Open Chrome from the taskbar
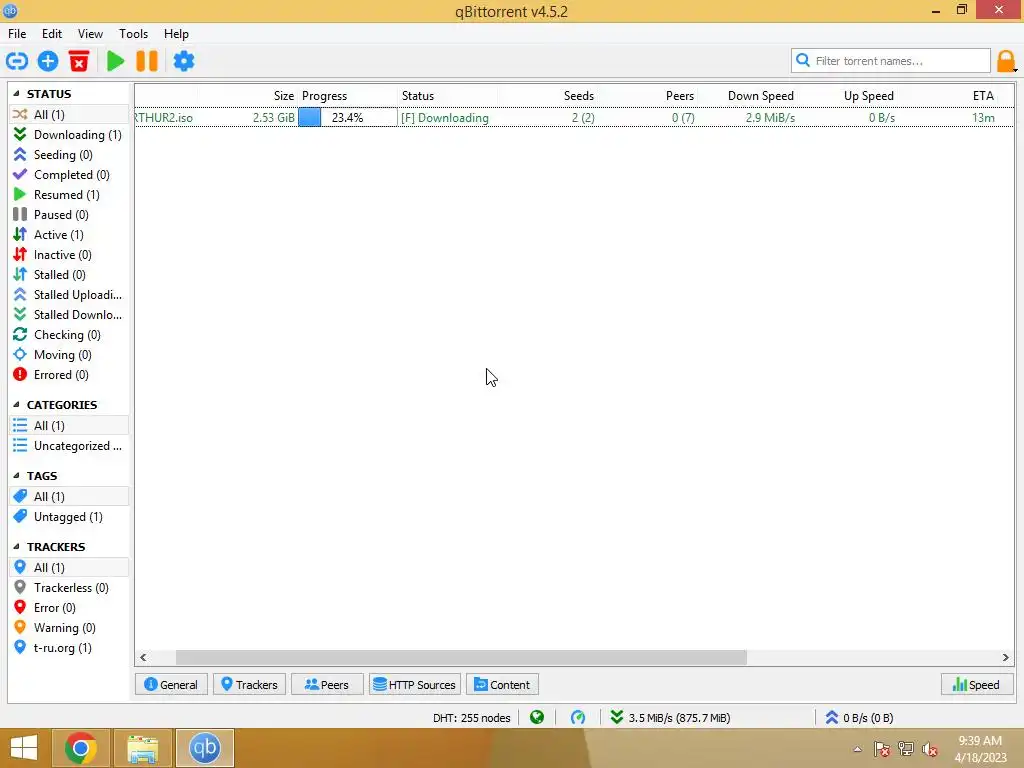 (x=81, y=748)
